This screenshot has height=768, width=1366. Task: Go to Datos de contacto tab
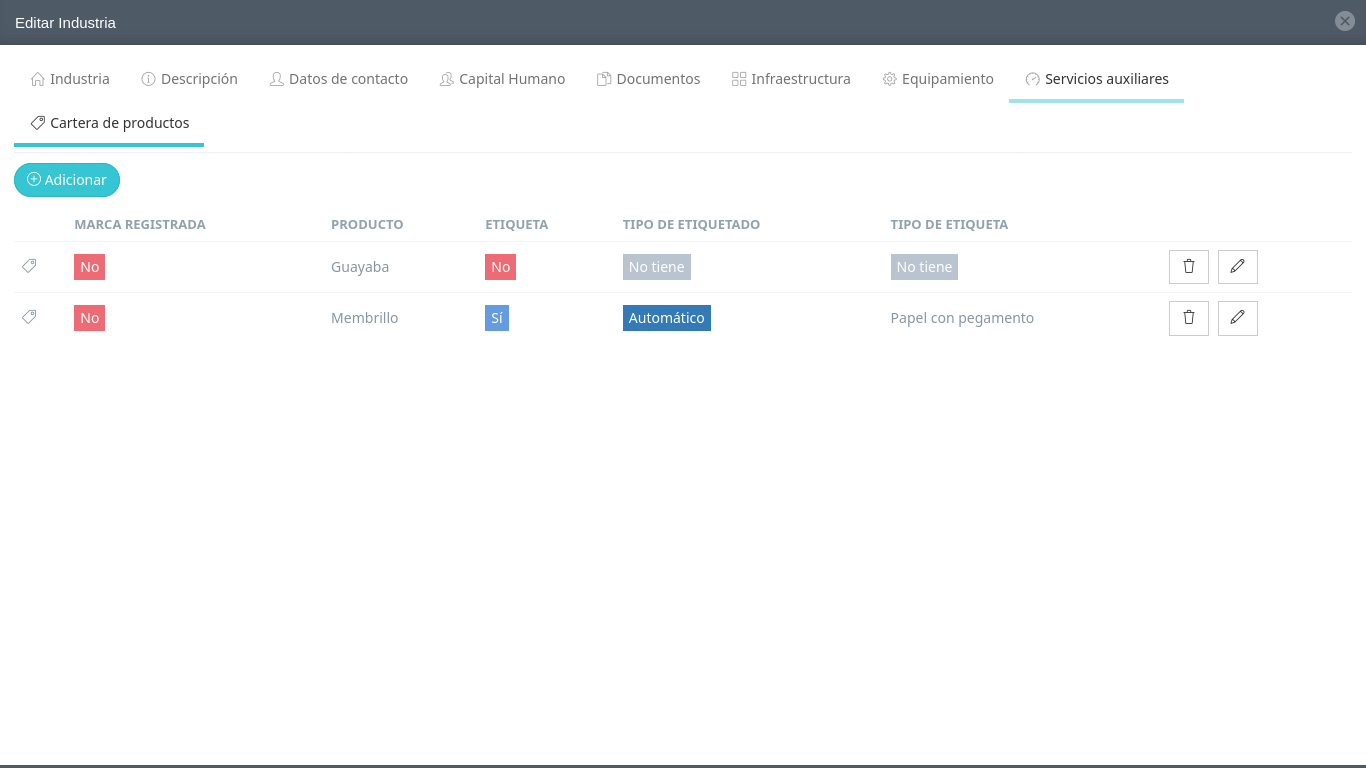pyautogui.click(x=338, y=79)
